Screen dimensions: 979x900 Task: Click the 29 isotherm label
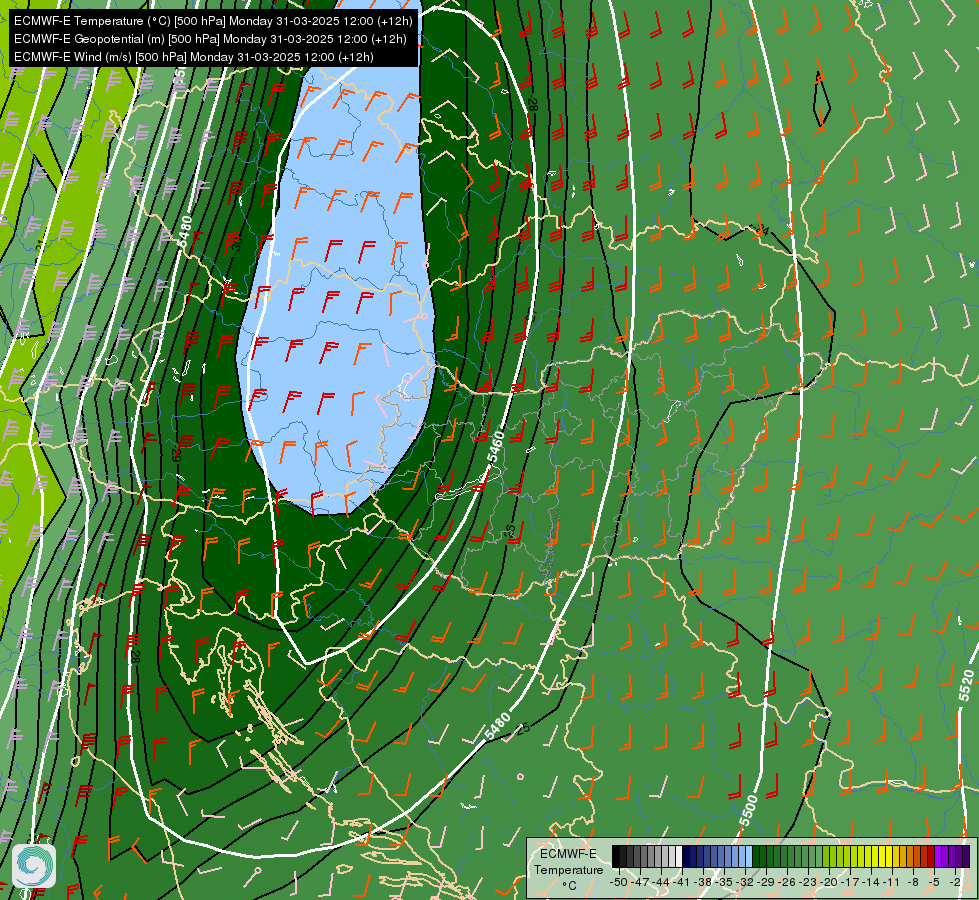tap(177, 453)
